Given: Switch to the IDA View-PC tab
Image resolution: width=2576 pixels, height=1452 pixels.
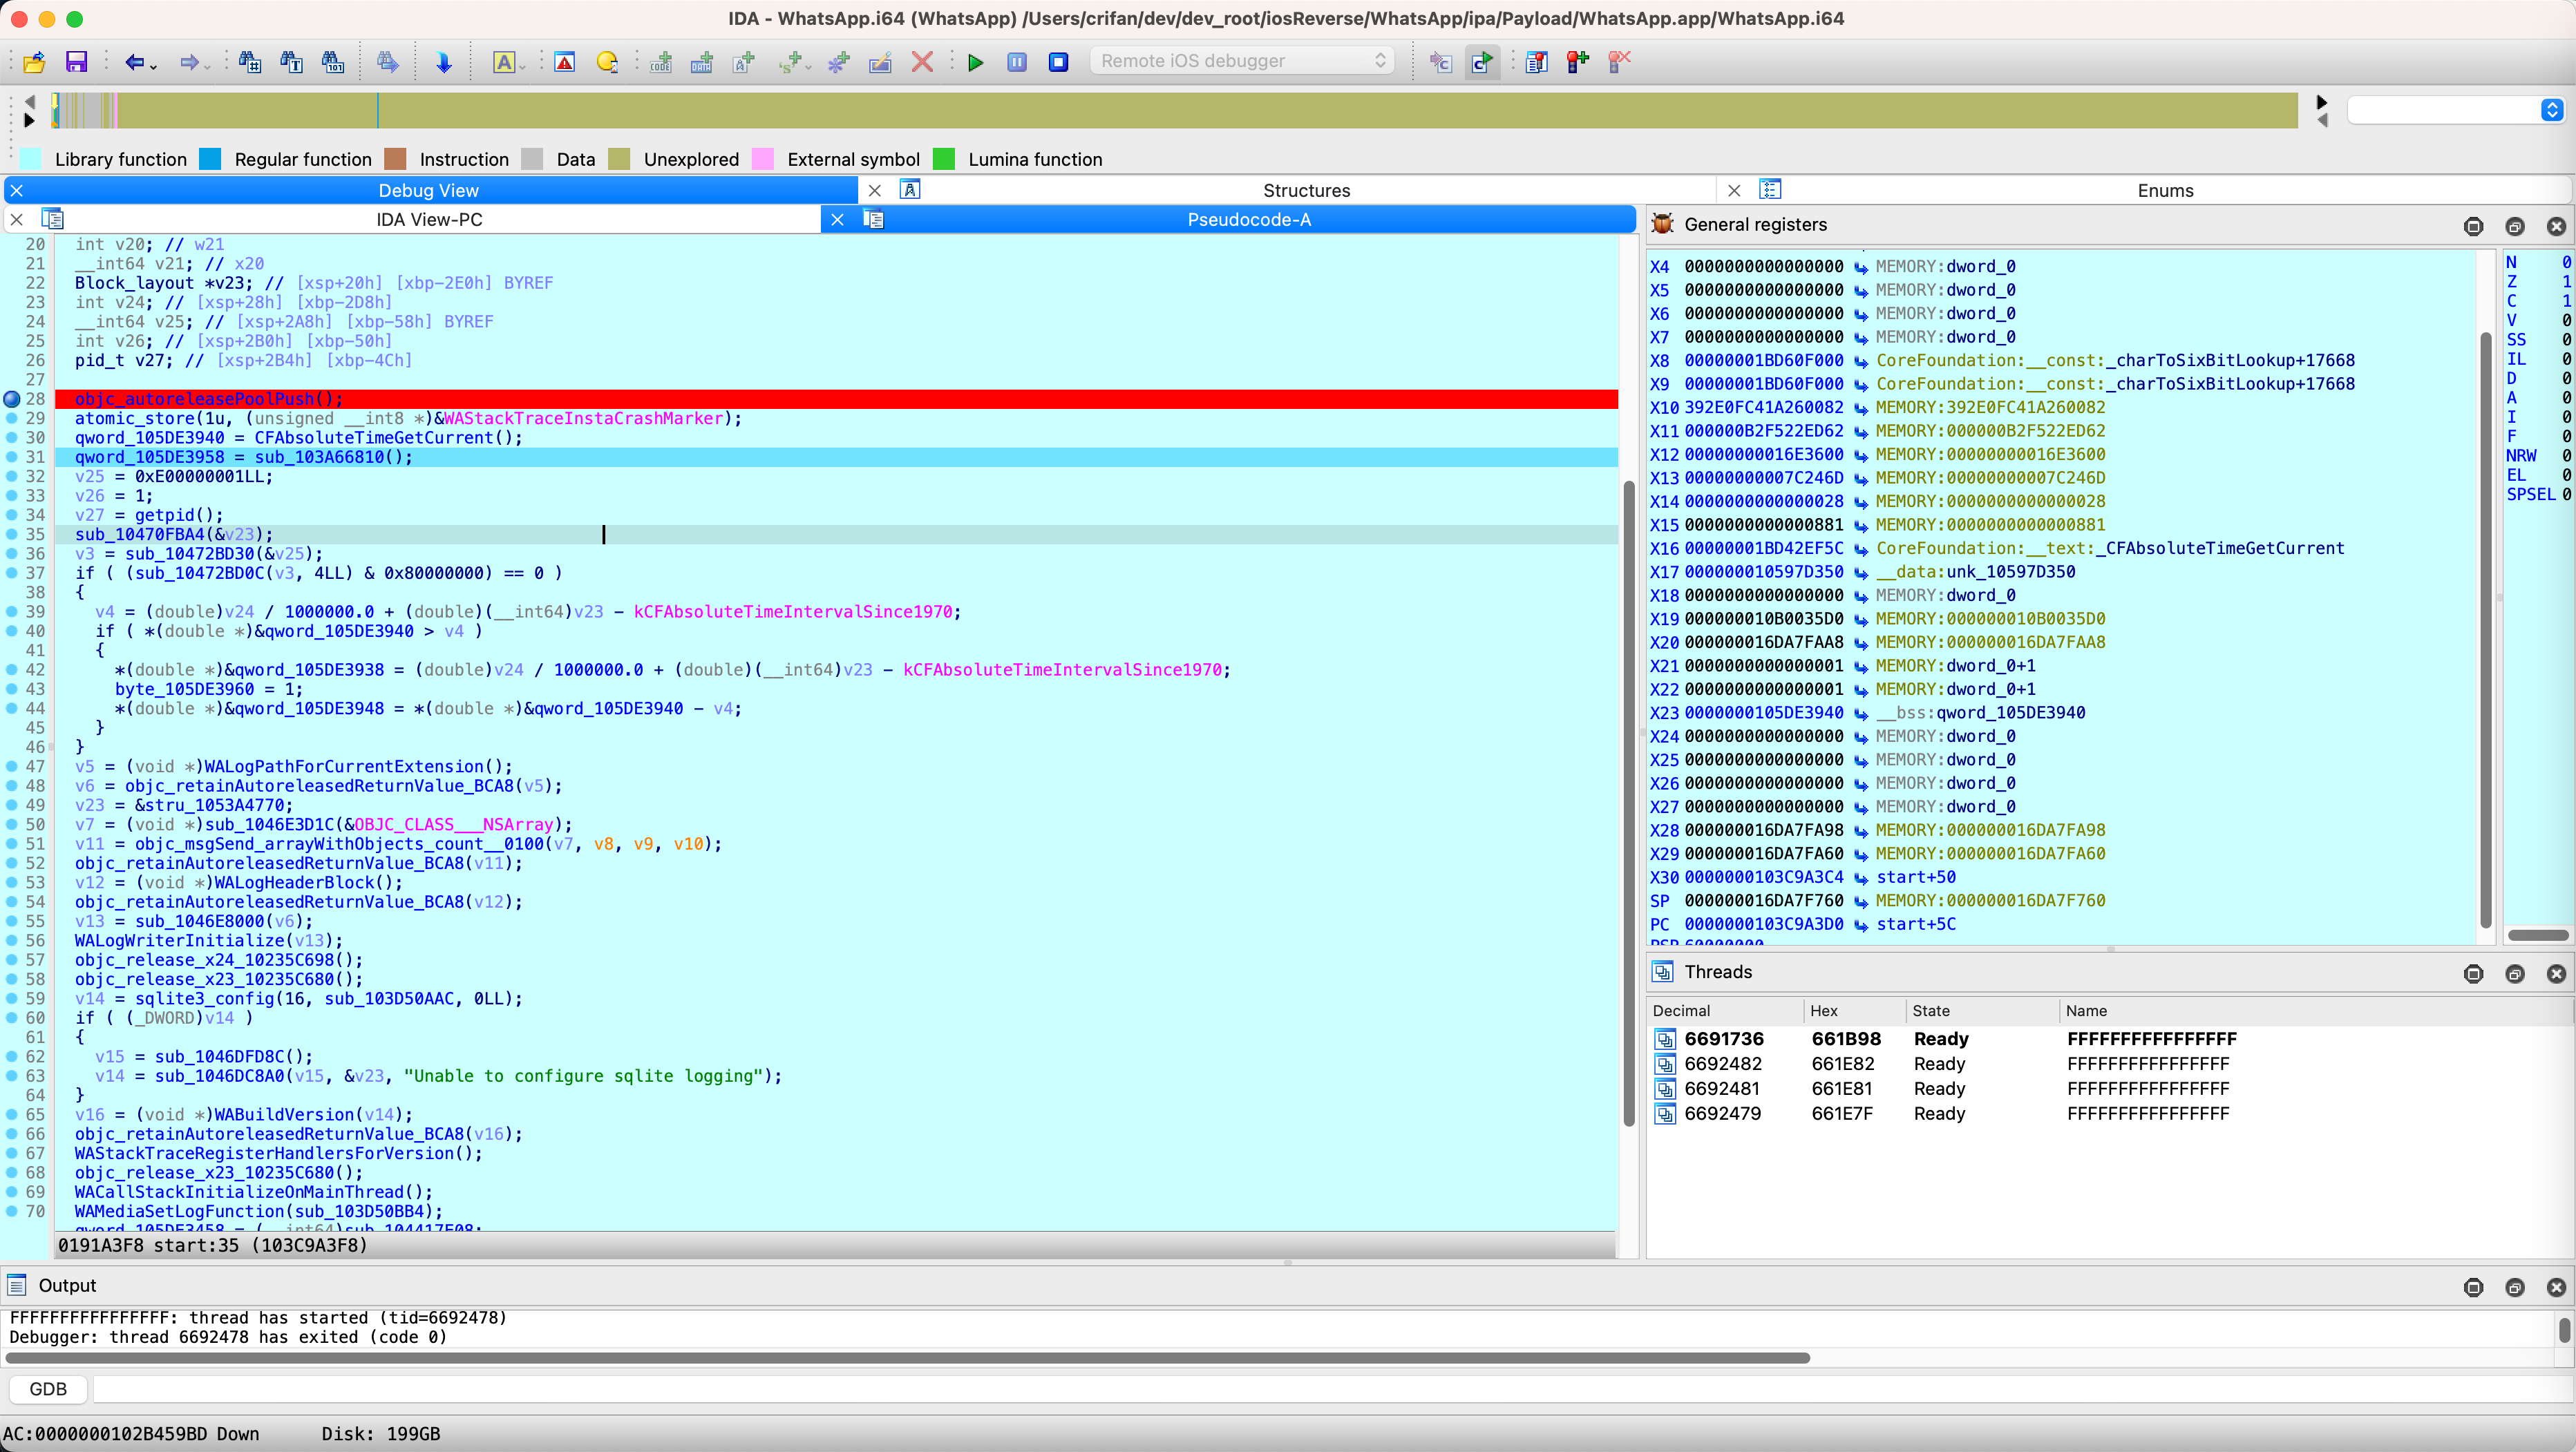Looking at the screenshot, I should pos(429,219).
